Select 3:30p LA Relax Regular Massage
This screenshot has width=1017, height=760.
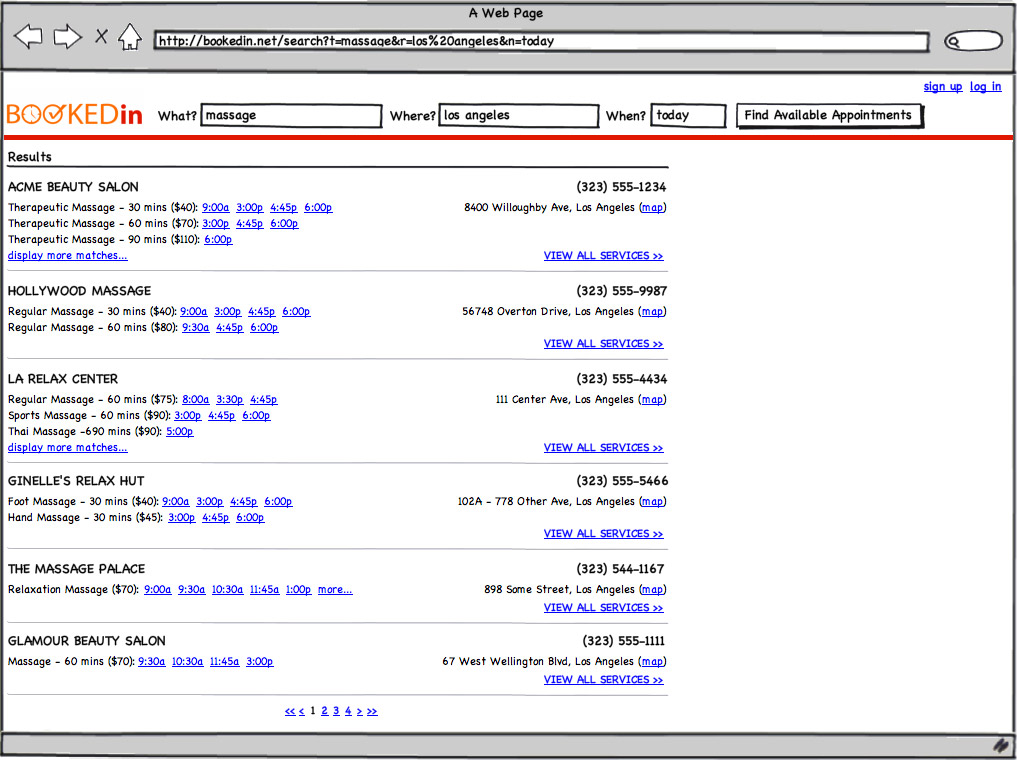230,399
